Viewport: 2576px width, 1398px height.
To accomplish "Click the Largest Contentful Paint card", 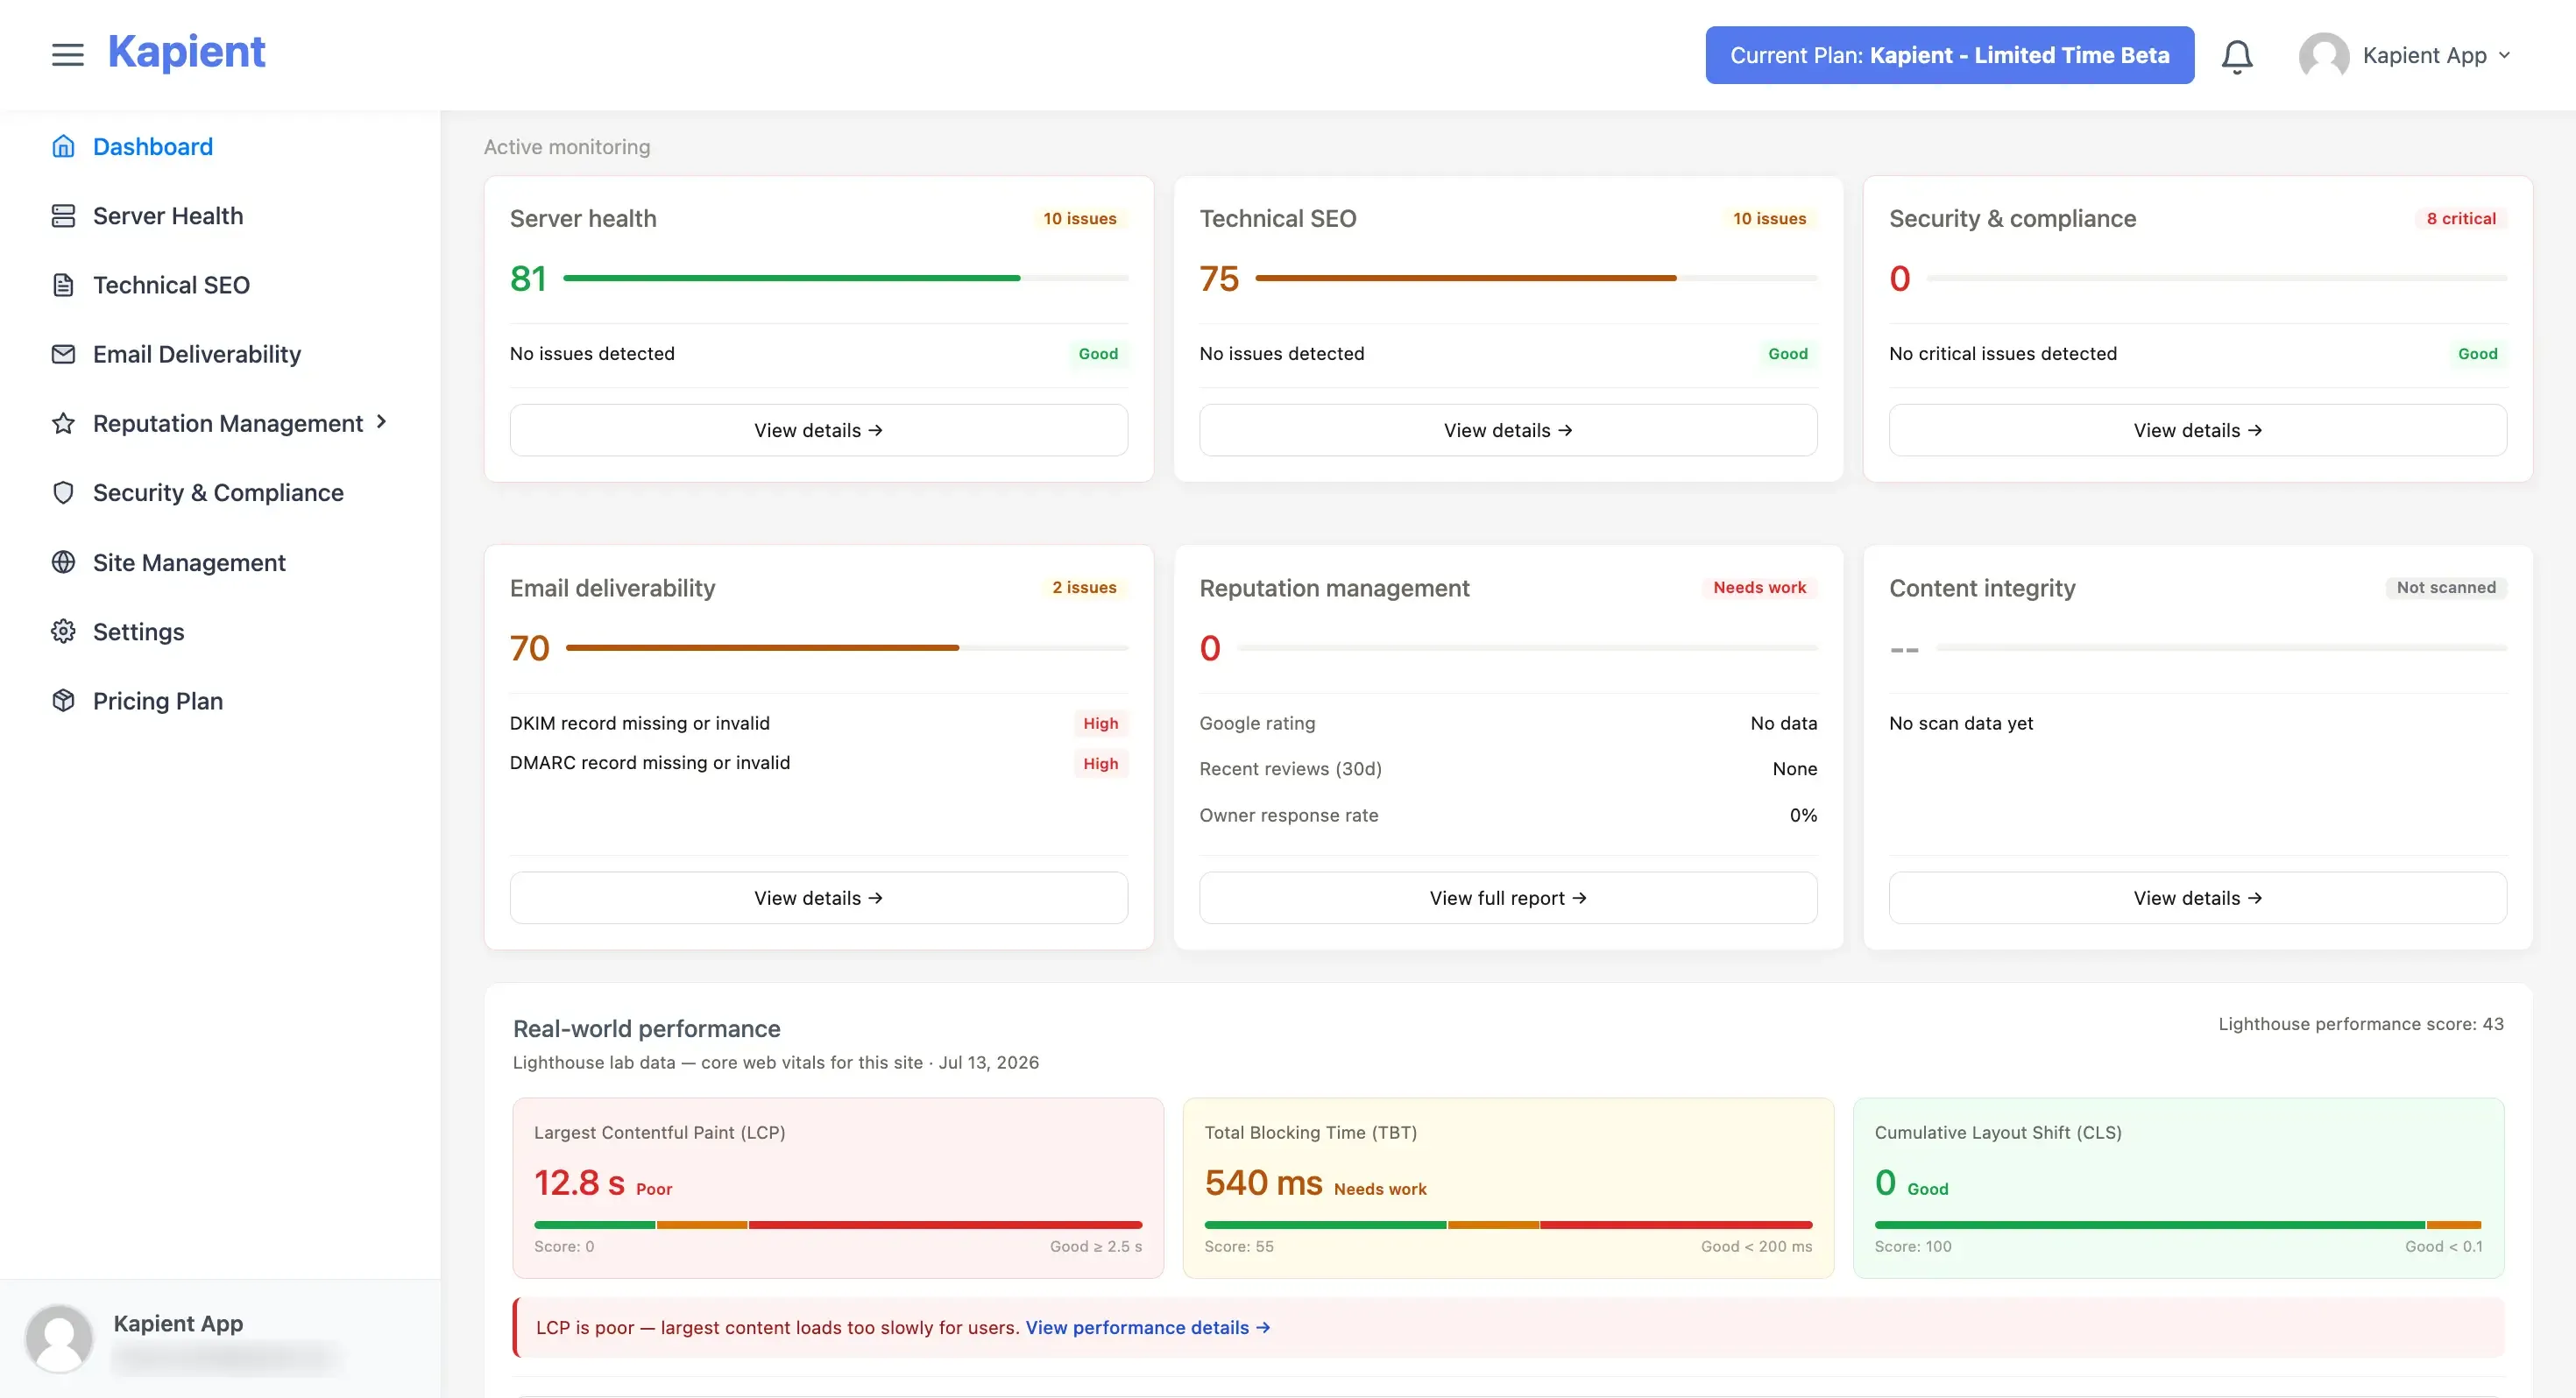I will point(838,1188).
